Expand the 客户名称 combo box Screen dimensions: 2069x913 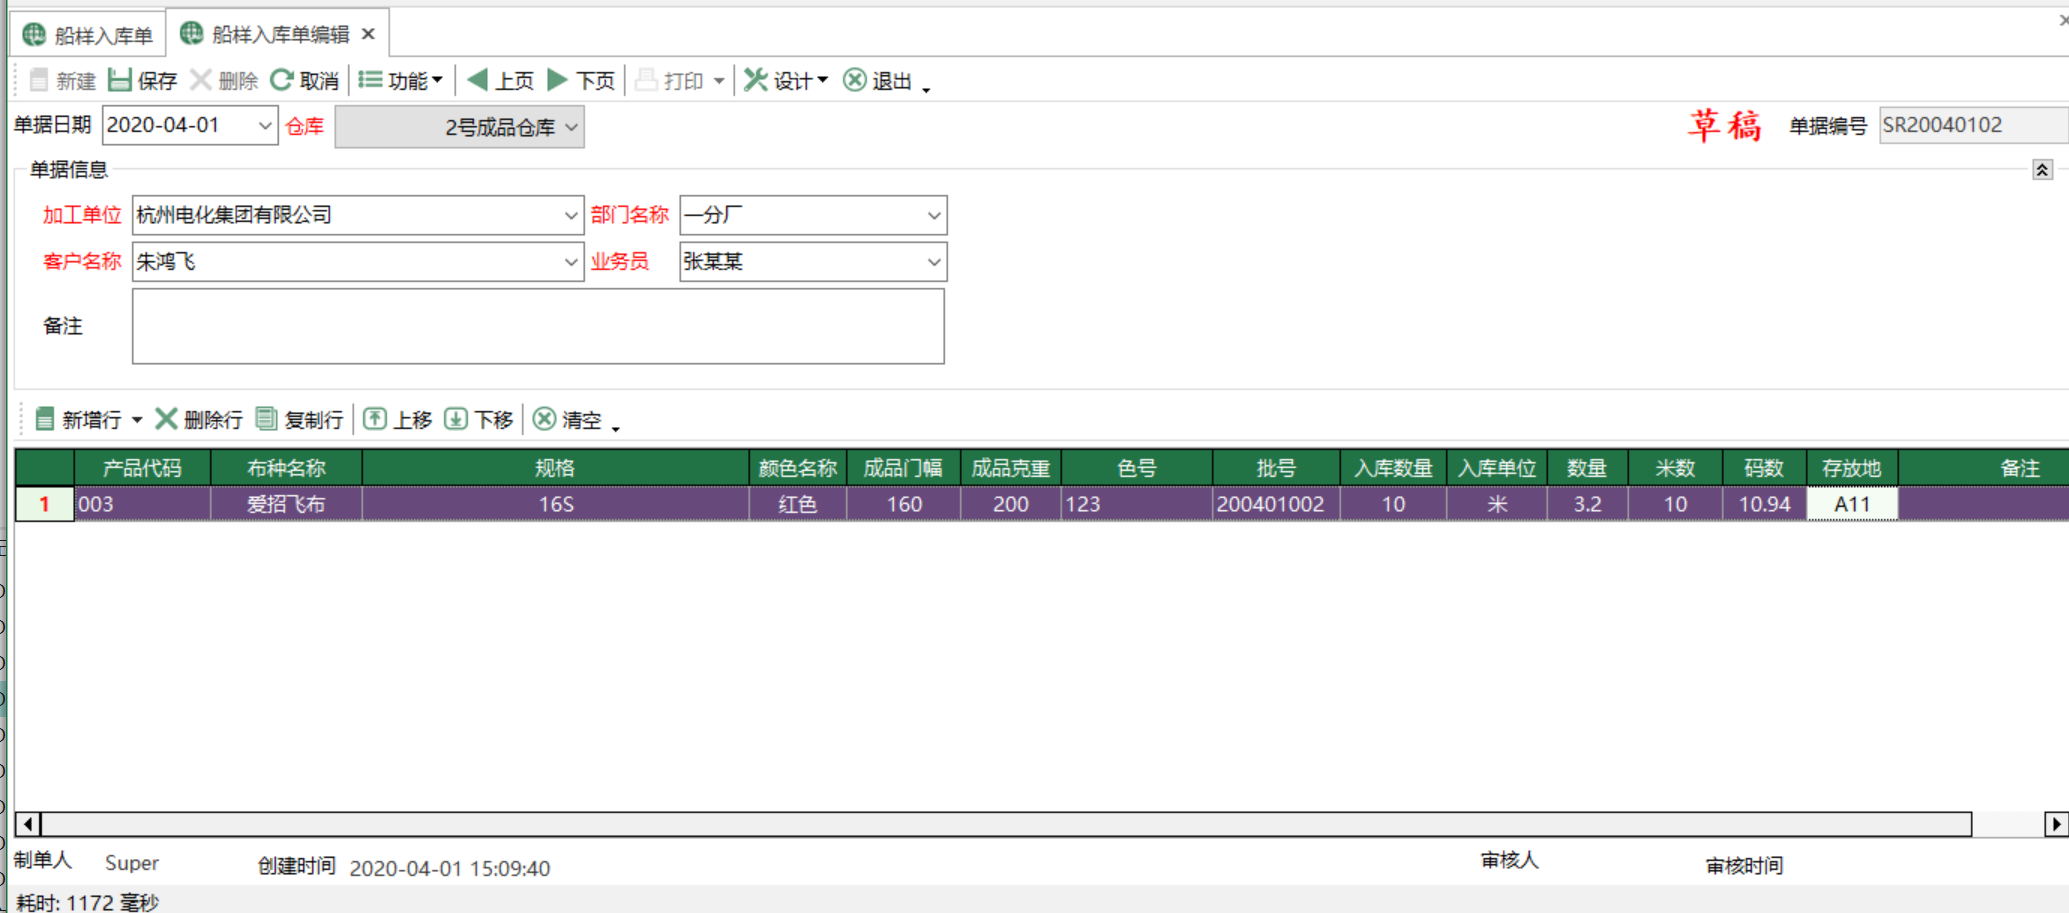click(x=570, y=262)
